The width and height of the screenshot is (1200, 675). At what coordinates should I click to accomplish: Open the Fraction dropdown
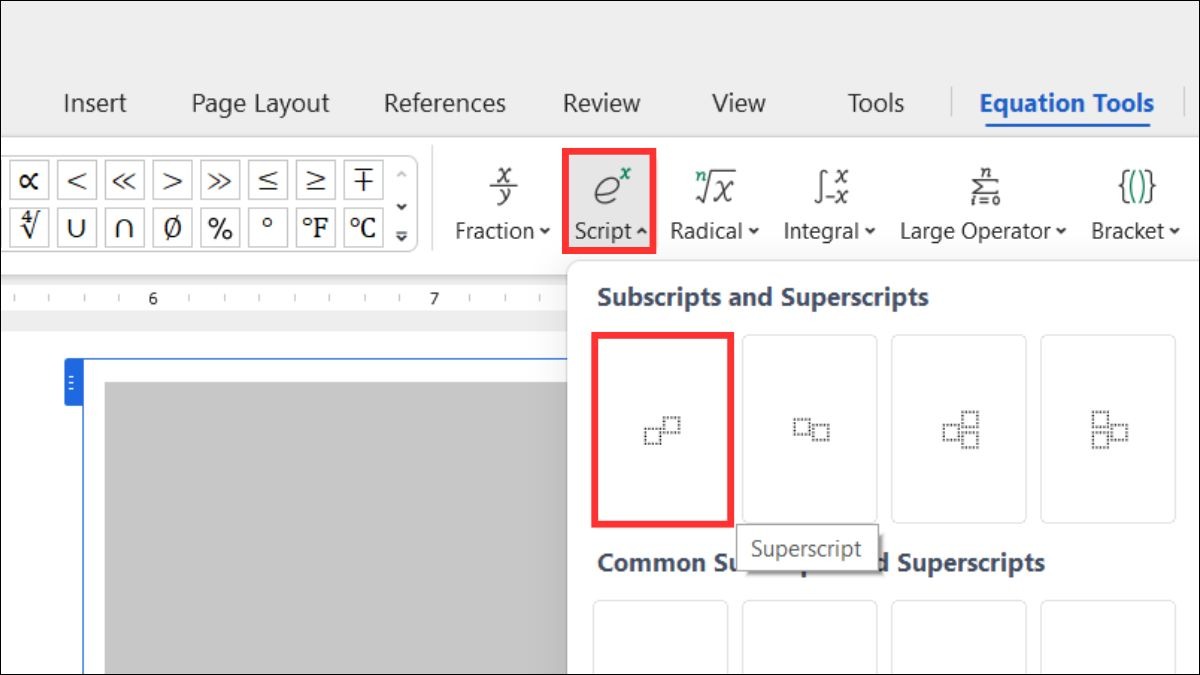point(503,203)
